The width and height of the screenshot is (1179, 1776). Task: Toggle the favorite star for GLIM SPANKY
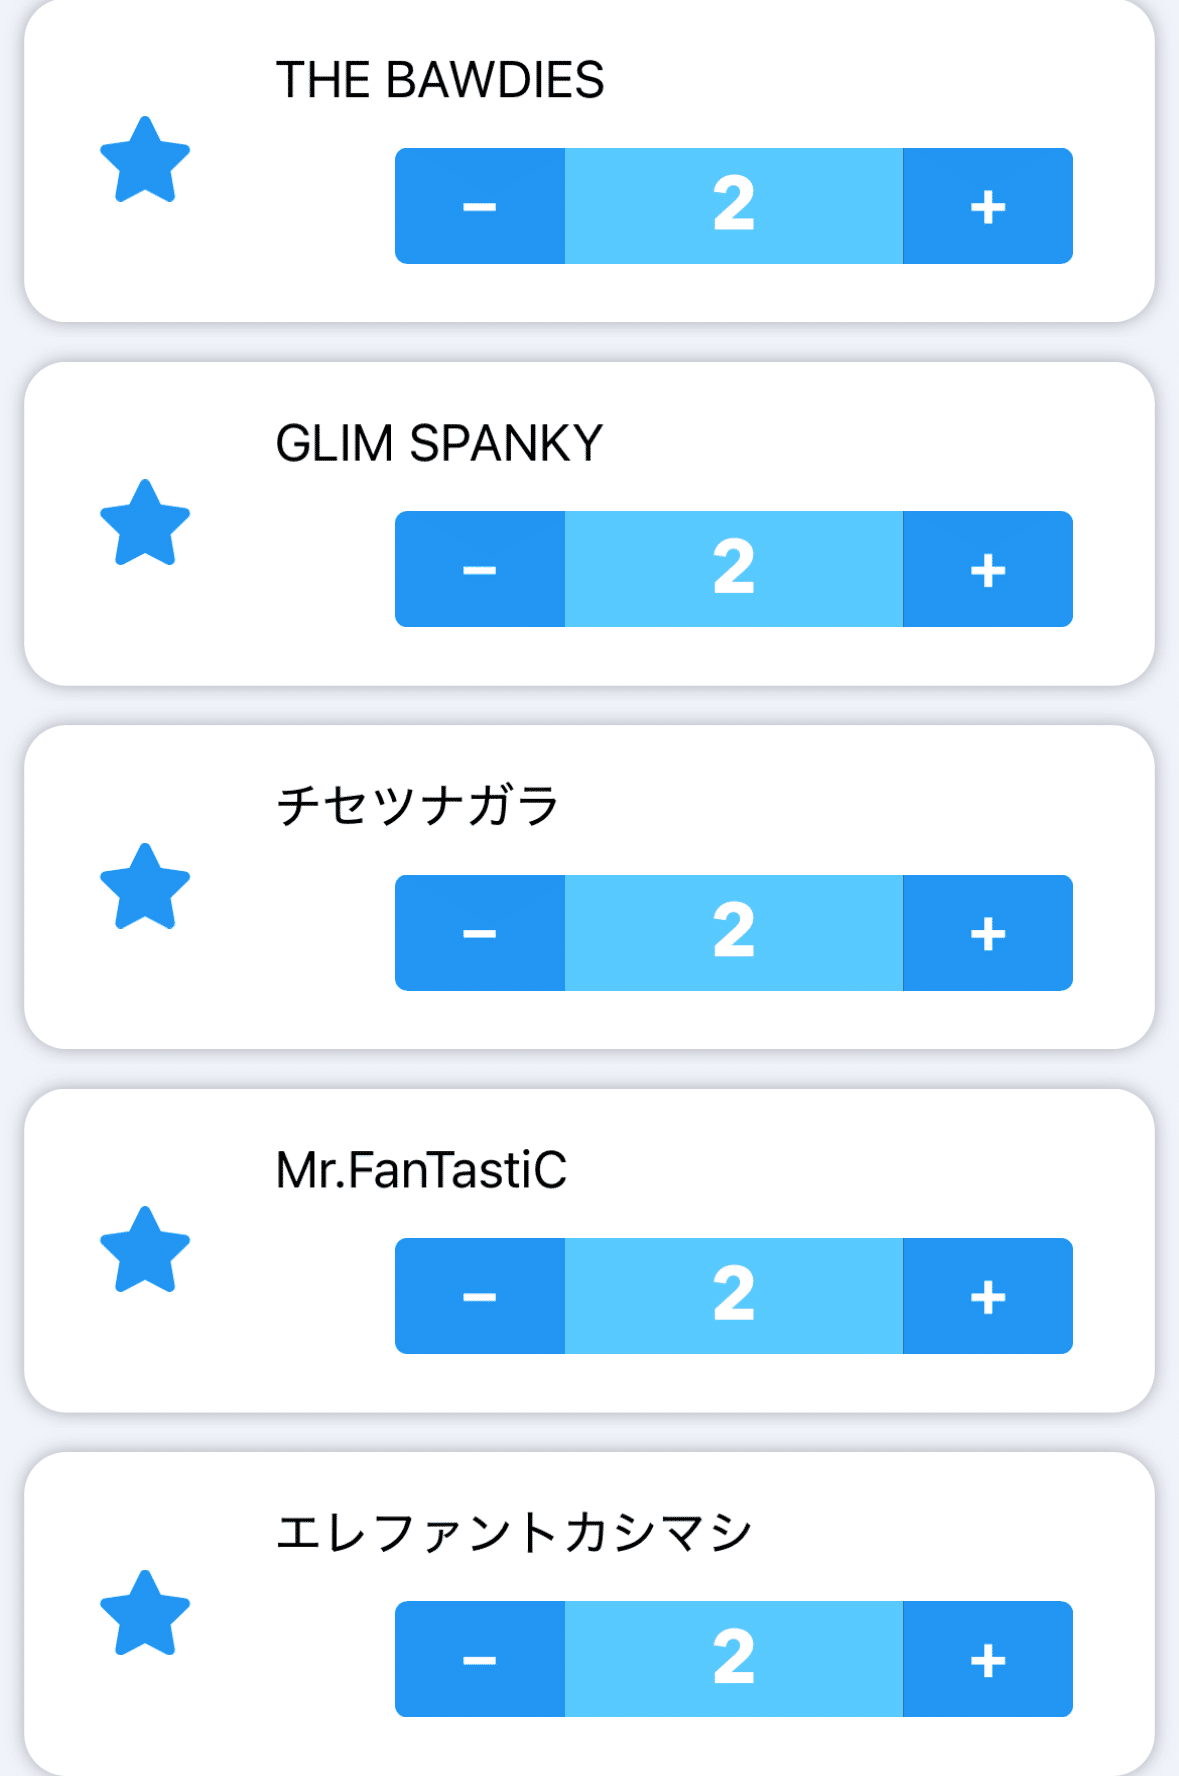tap(145, 524)
